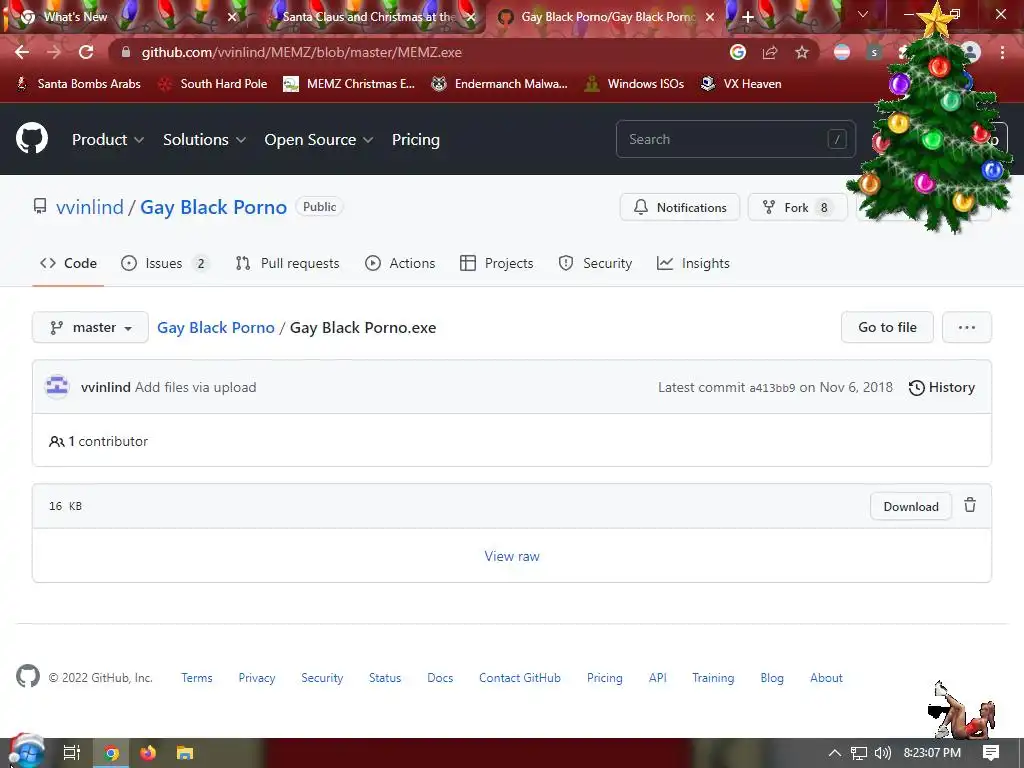Click footer GitHub logo icon

tap(28, 677)
